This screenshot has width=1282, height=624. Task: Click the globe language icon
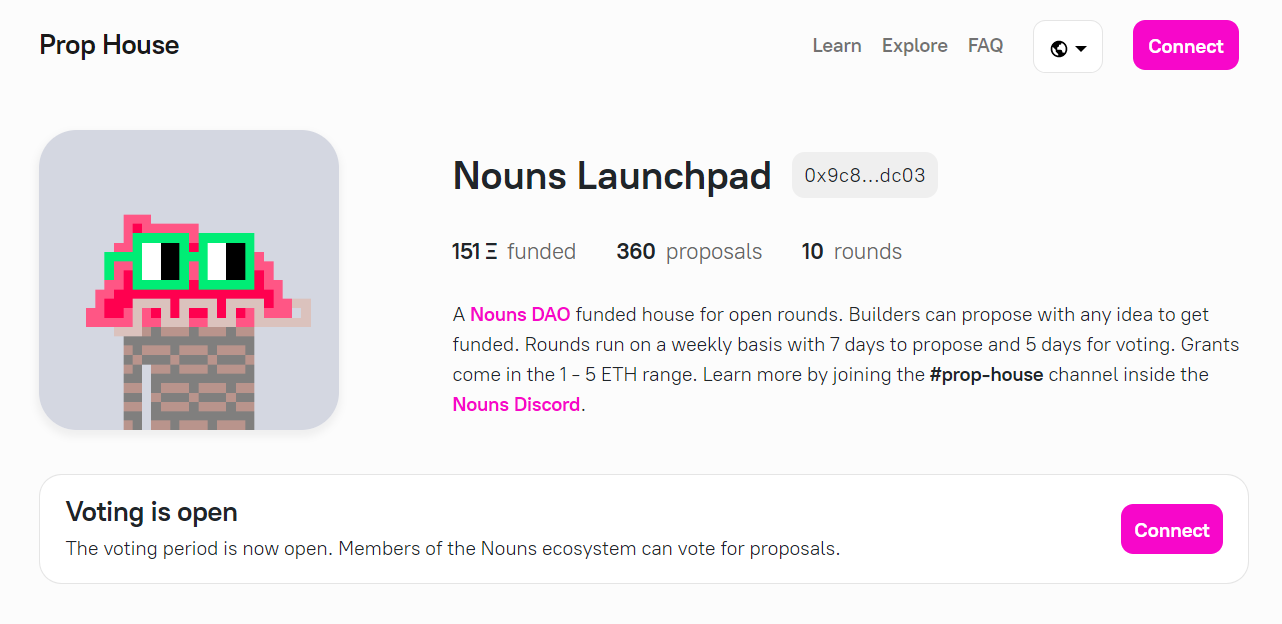coord(1059,48)
